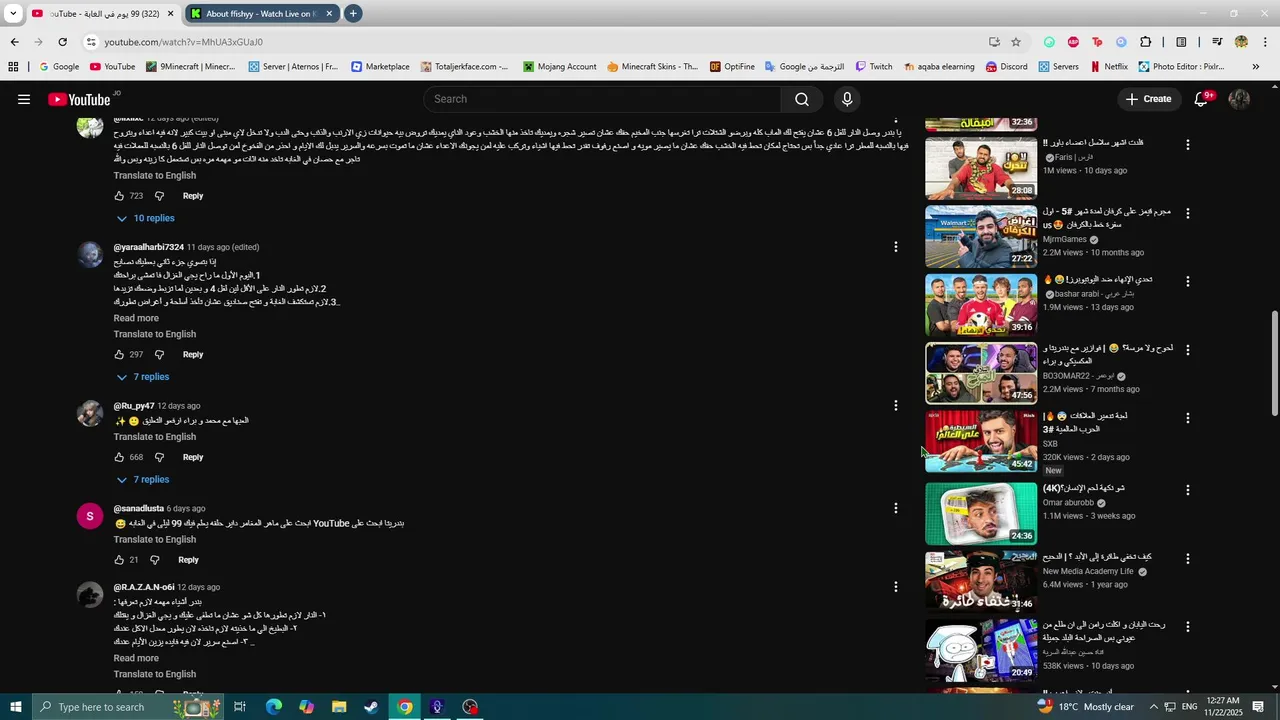Open the tab search dropdown arrow
Viewport: 1280px width, 720px height.
pos(13,14)
